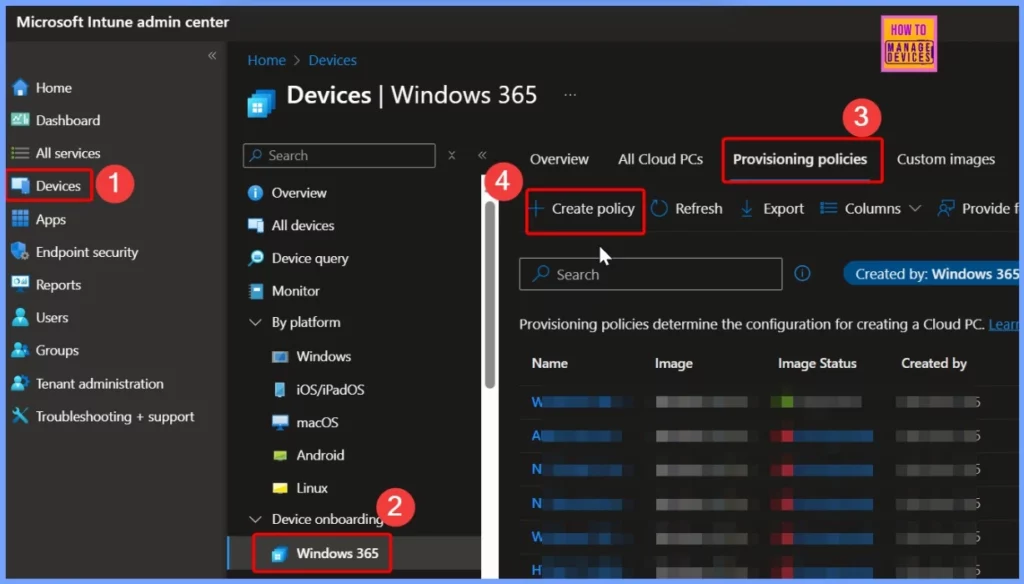Open the ellipsis menu beside page title

point(570,95)
